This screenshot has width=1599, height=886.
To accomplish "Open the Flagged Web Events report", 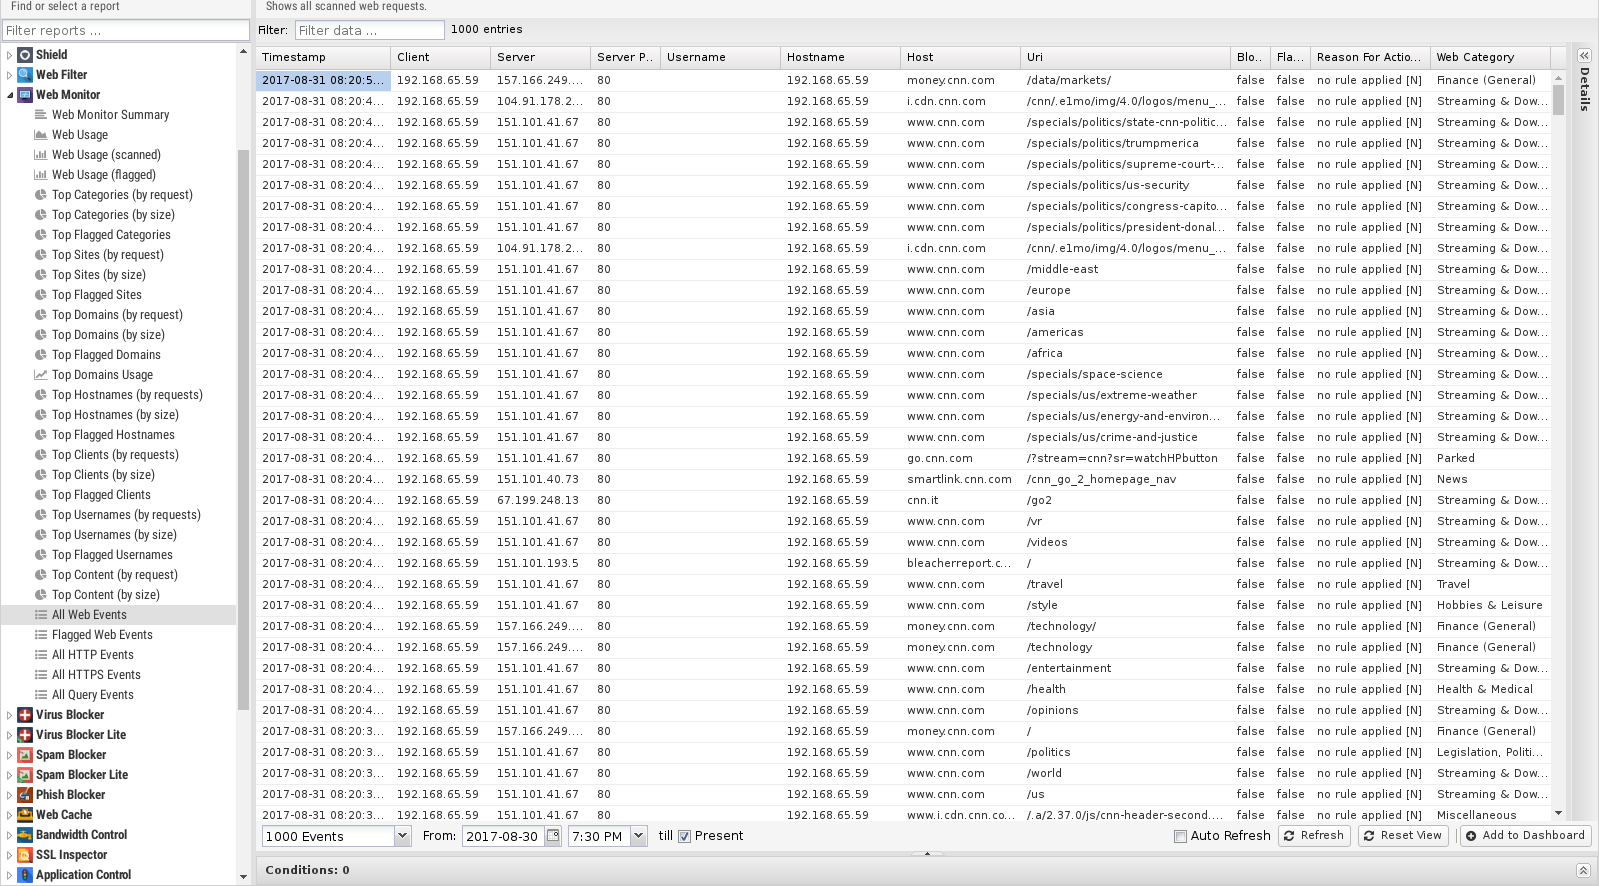I will click(x=102, y=635).
